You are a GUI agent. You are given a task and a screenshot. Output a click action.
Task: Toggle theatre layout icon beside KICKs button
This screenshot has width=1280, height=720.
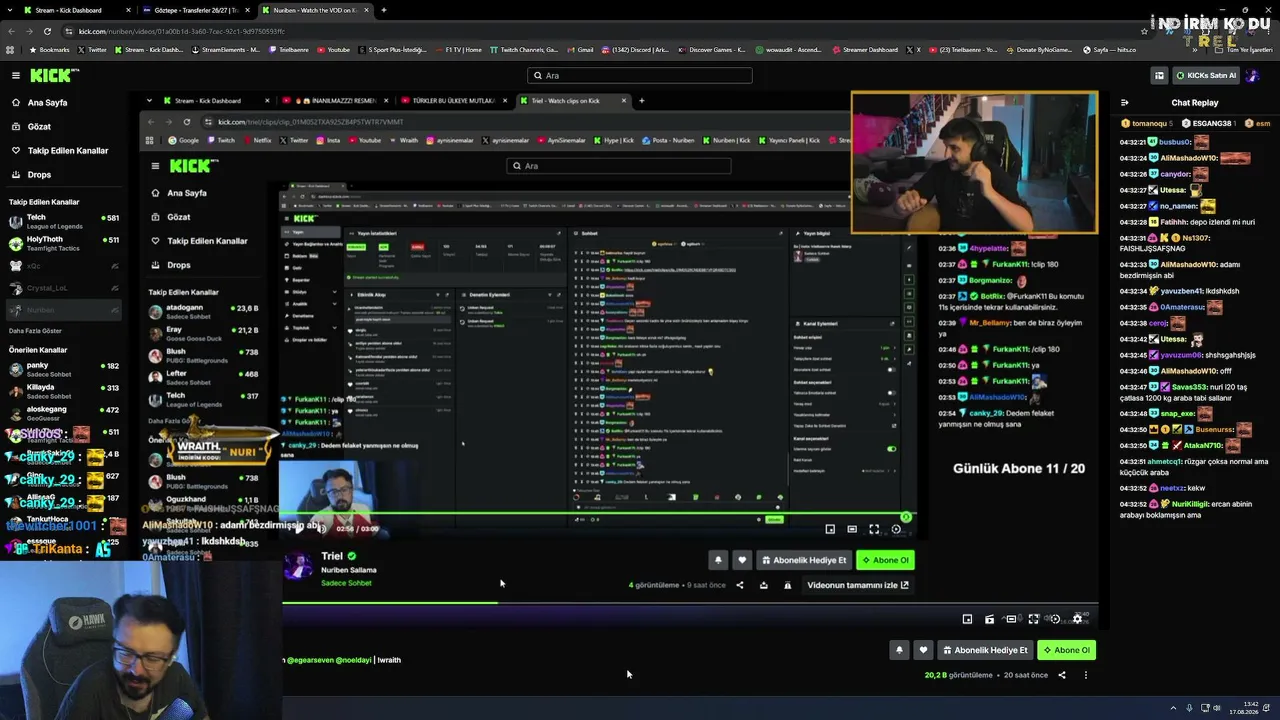coord(1159,75)
